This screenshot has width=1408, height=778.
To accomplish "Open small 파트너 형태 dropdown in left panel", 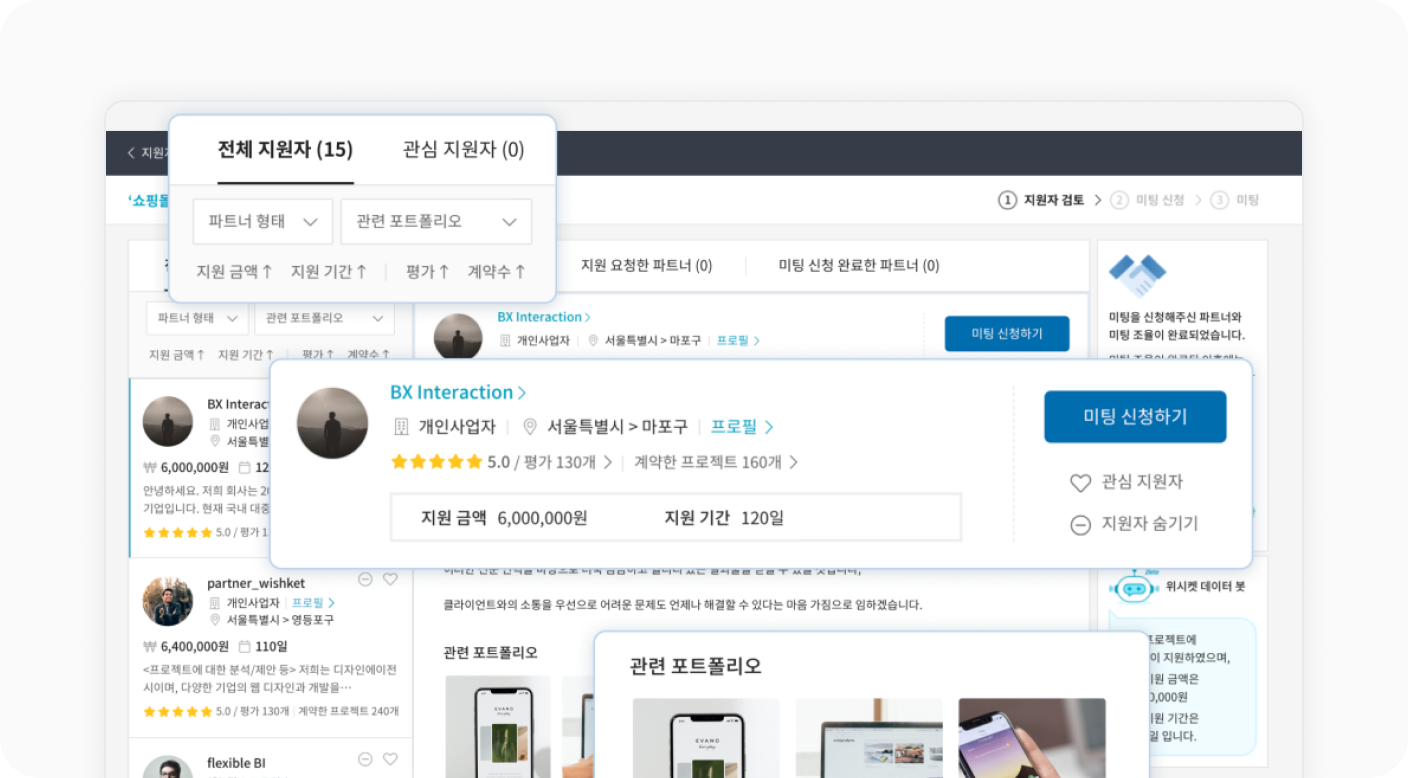I will click(x=197, y=318).
